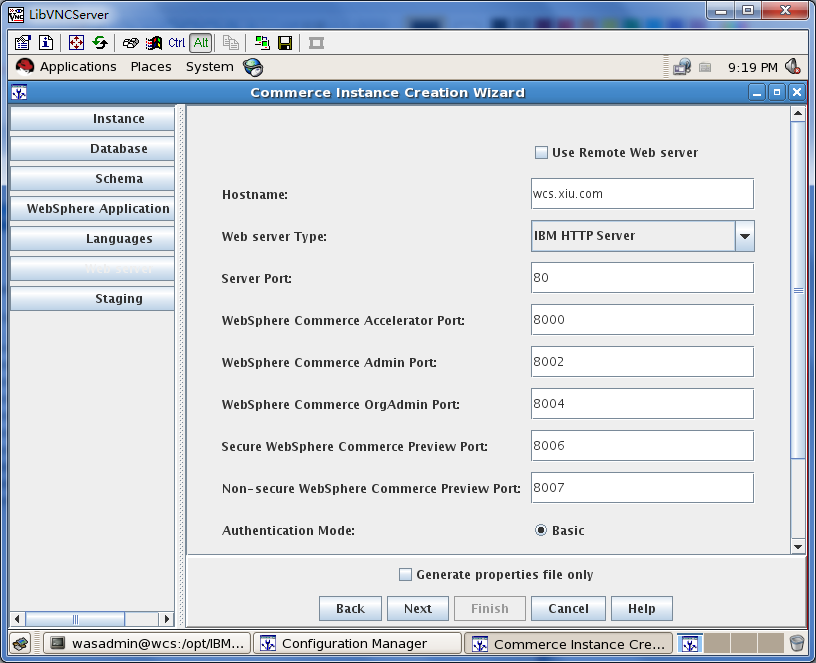
Task: Toggle the Ctrl key button
Action: point(176,43)
